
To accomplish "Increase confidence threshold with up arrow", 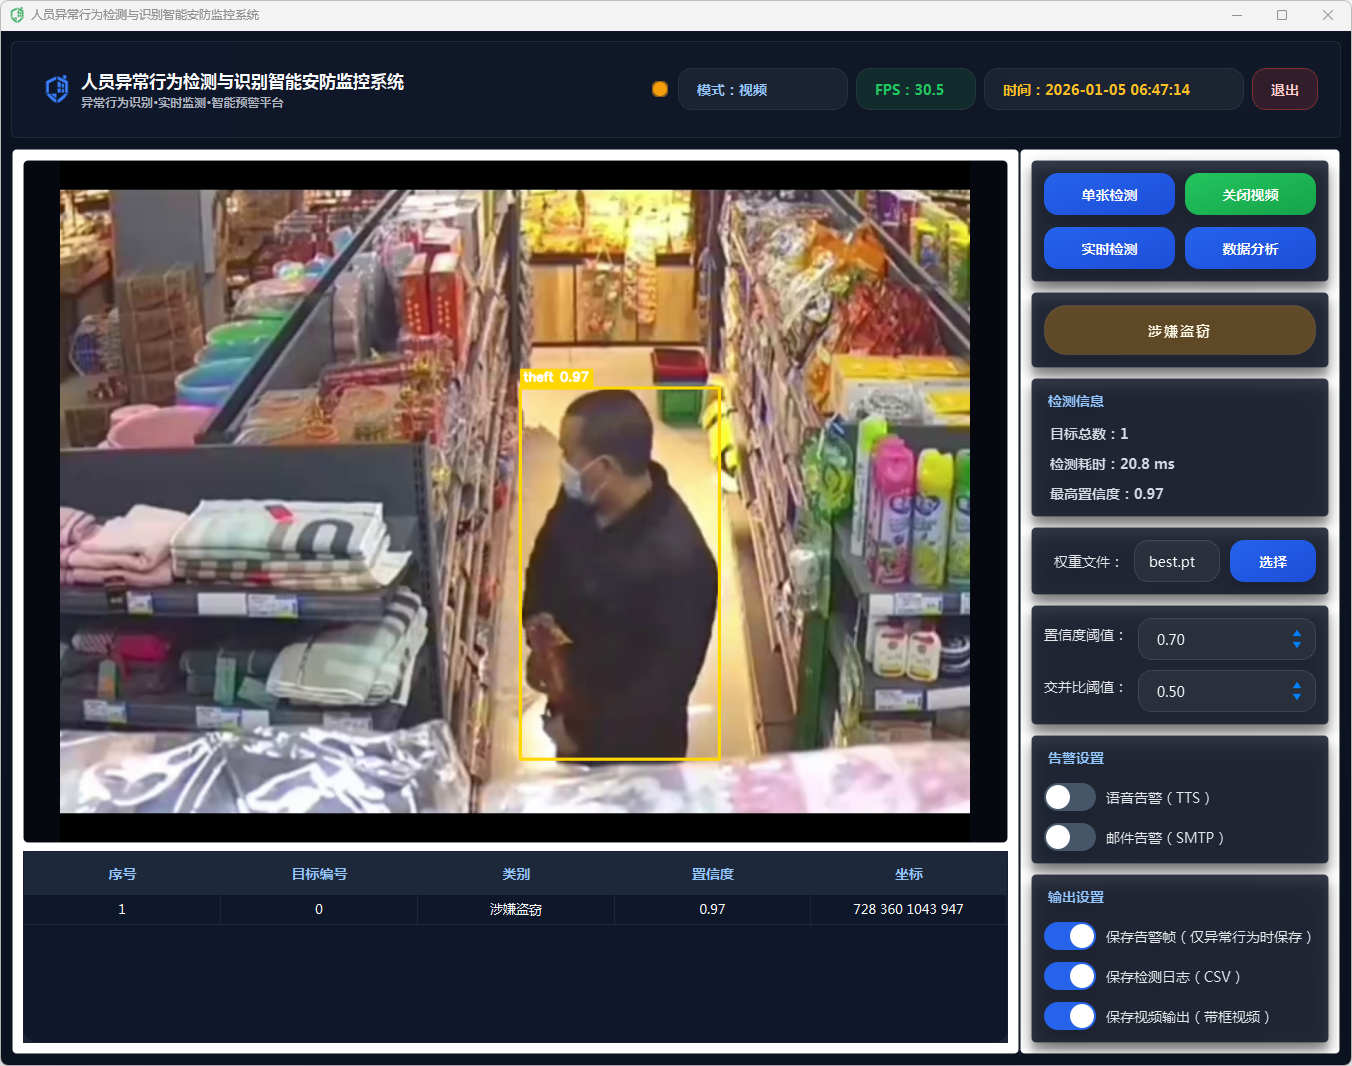I will pyautogui.click(x=1297, y=633).
